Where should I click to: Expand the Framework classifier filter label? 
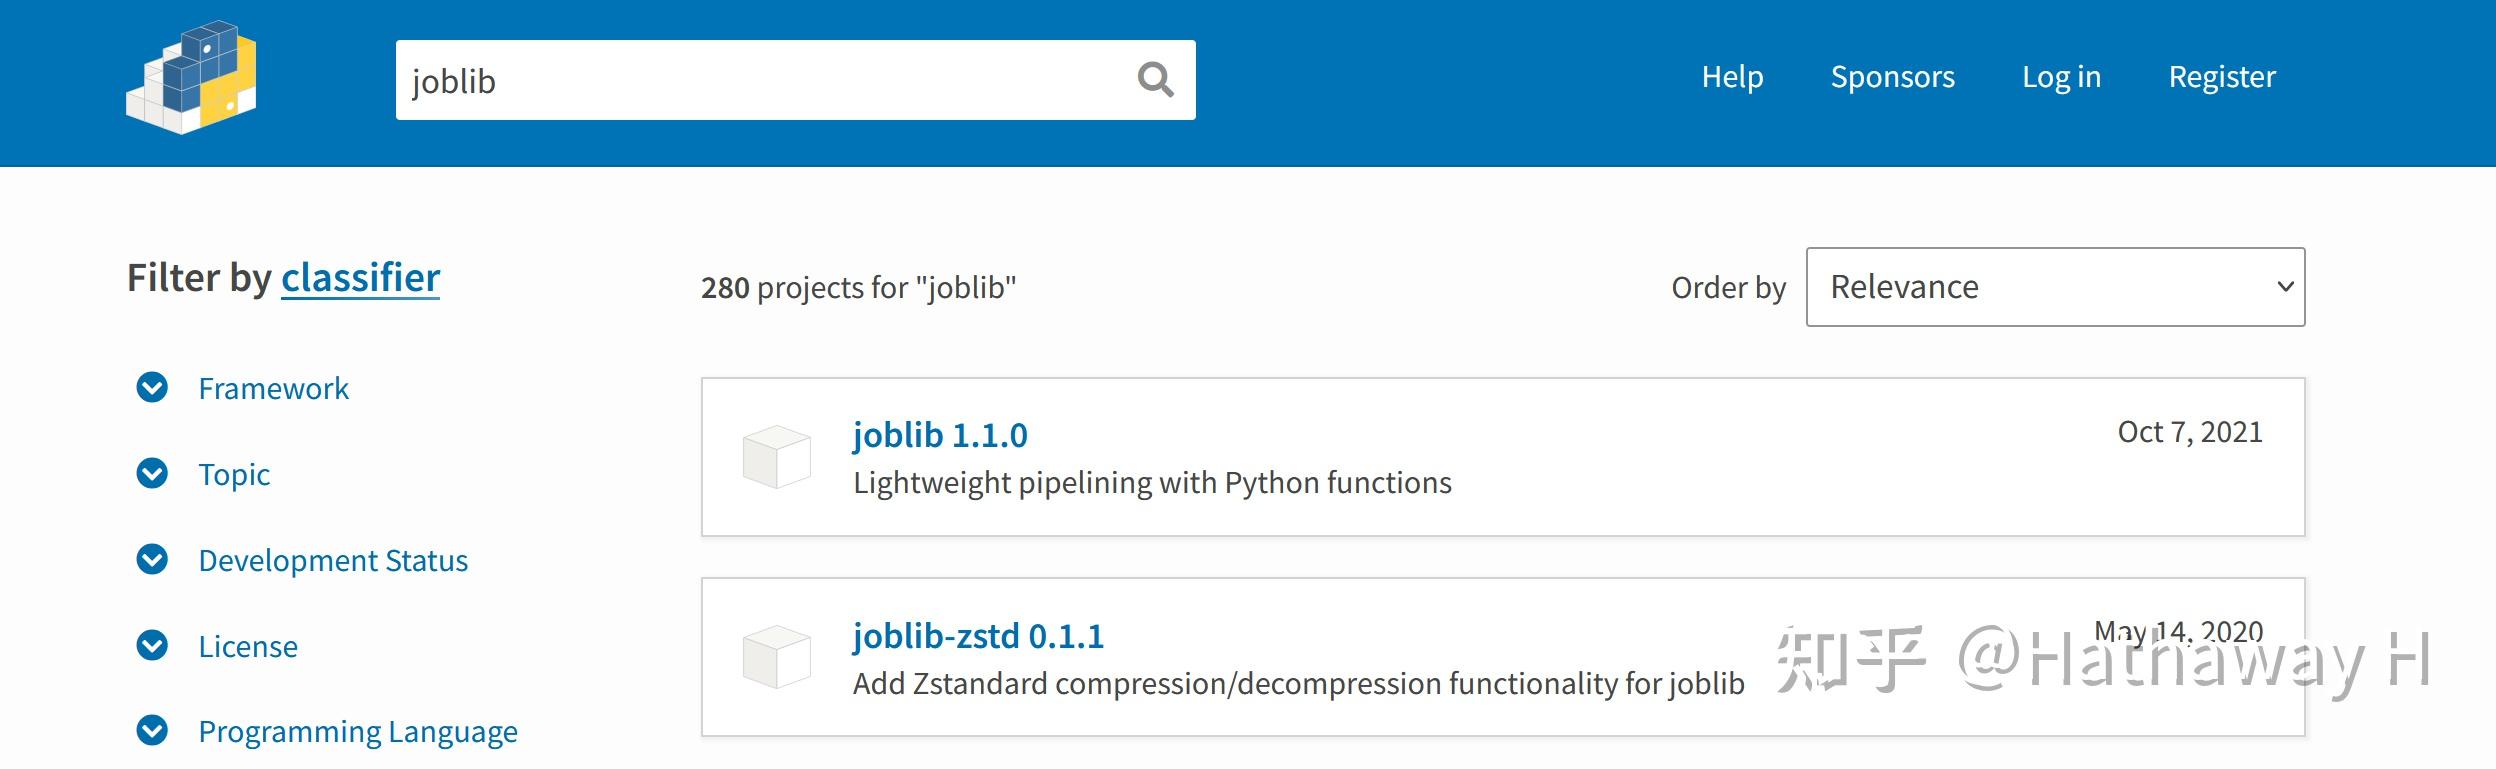(x=273, y=388)
